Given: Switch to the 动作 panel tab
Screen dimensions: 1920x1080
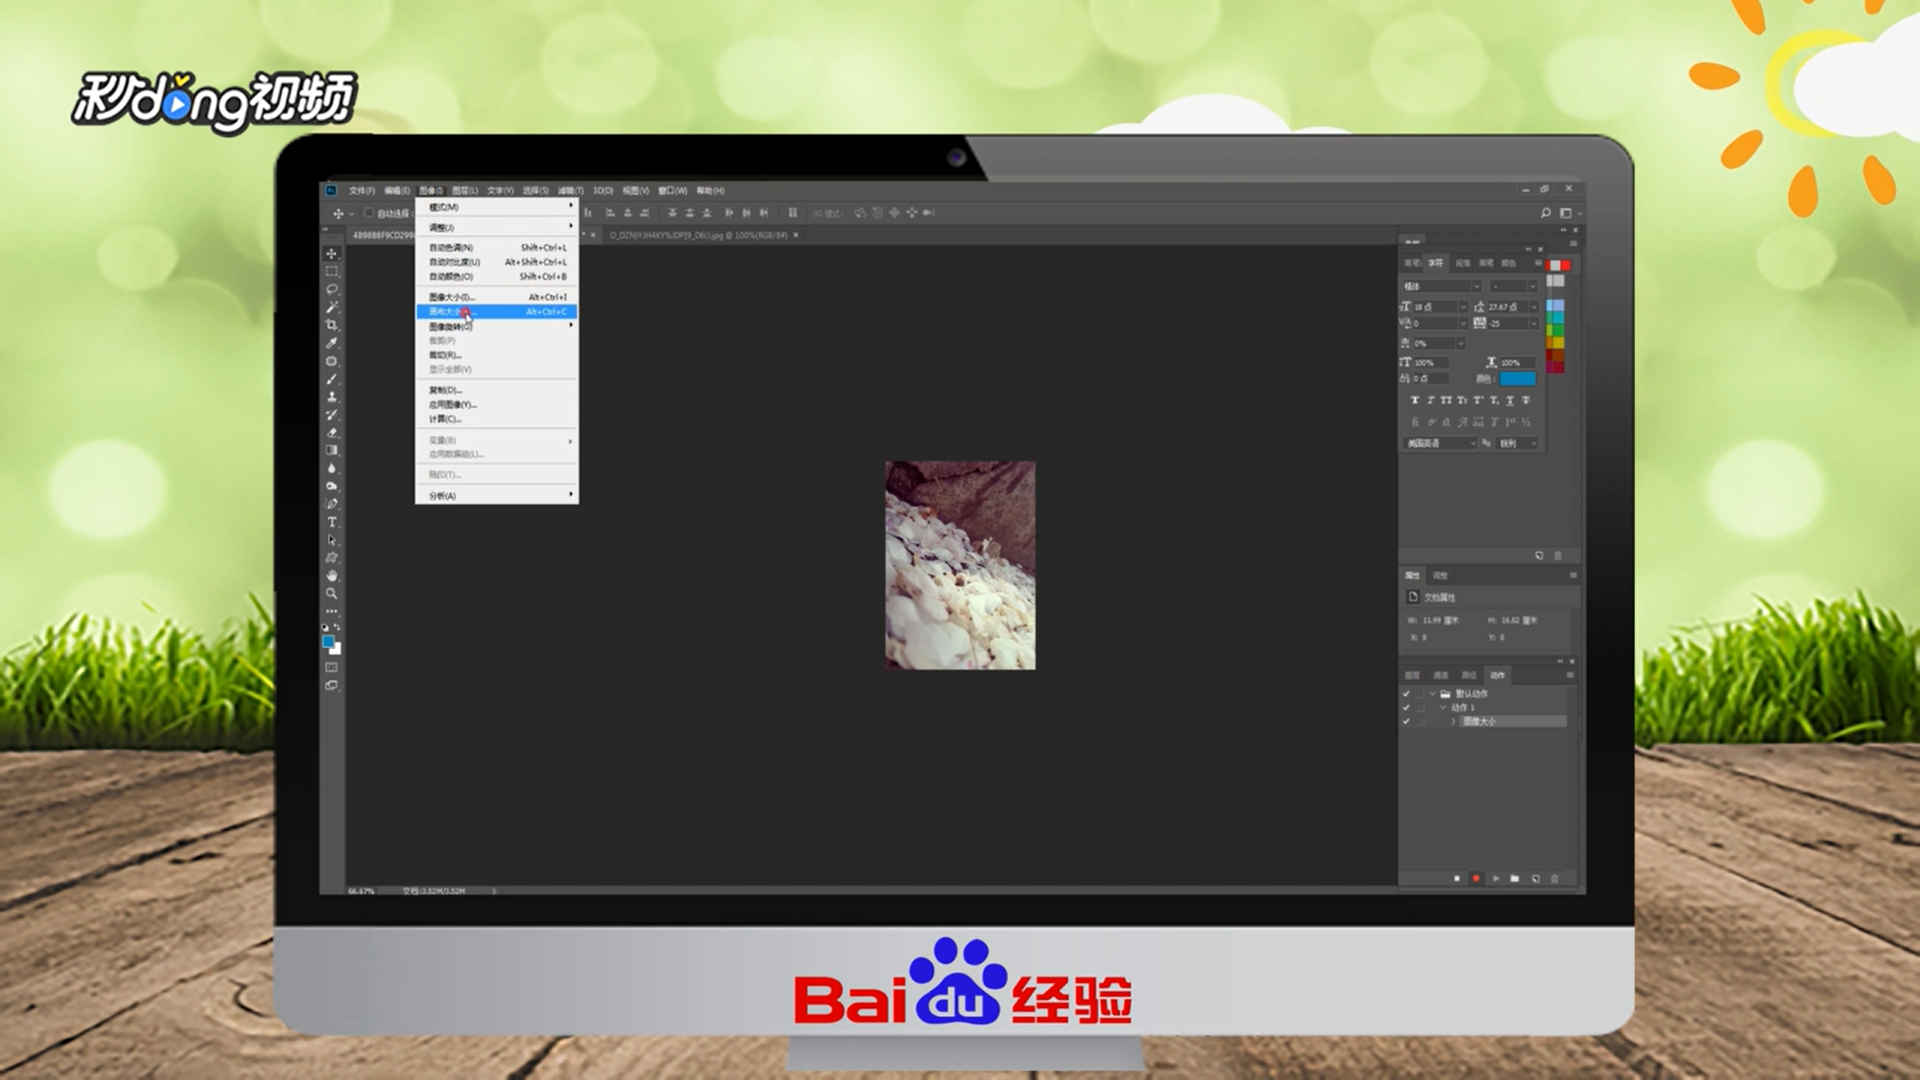Looking at the screenshot, I should click(1497, 675).
